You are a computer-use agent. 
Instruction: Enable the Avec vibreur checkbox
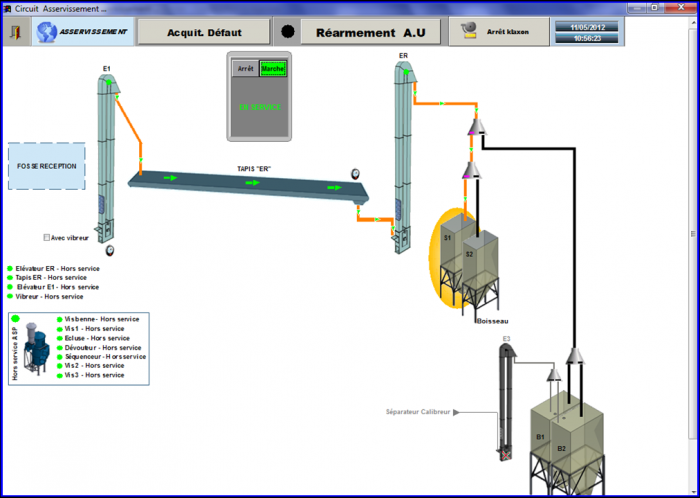46,238
